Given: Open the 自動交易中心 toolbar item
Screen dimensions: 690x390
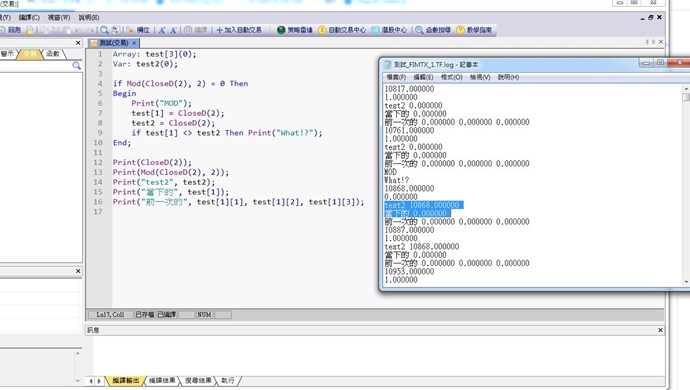Looking at the screenshot, I should tap(342, 30).
